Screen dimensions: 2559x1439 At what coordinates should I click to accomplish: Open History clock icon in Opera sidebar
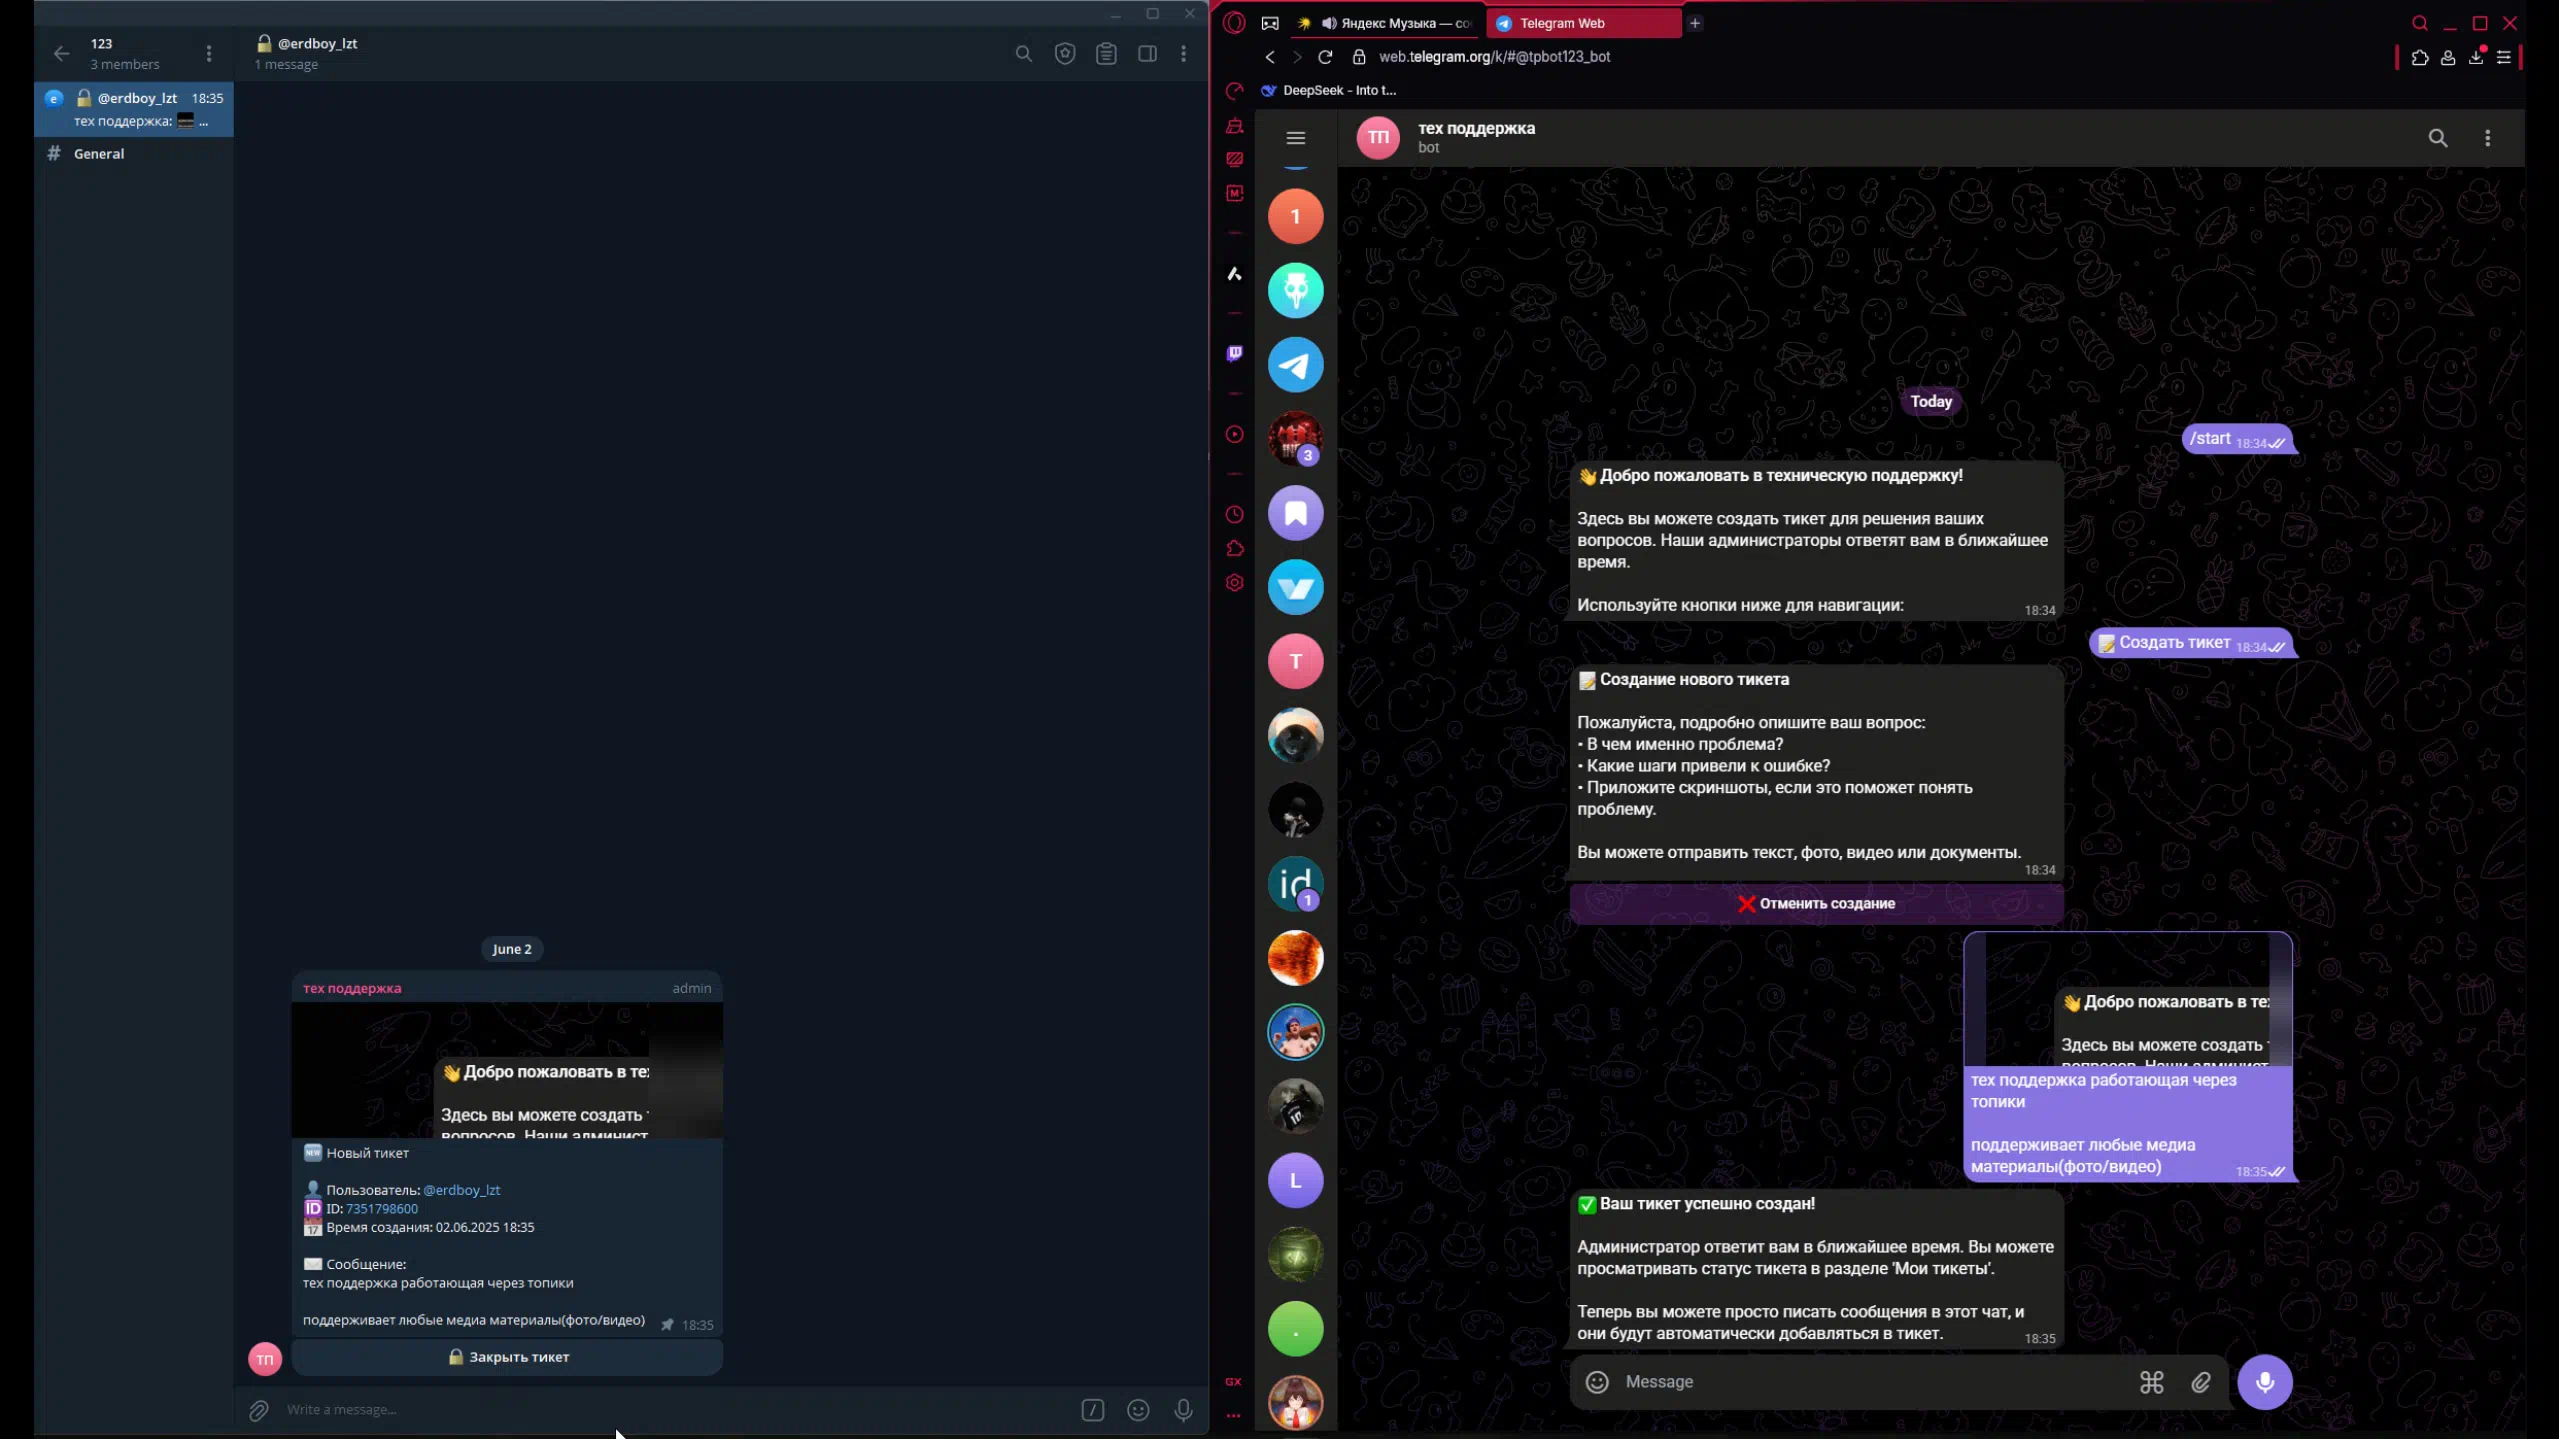pyautogui.click(x=1235, y=515)
